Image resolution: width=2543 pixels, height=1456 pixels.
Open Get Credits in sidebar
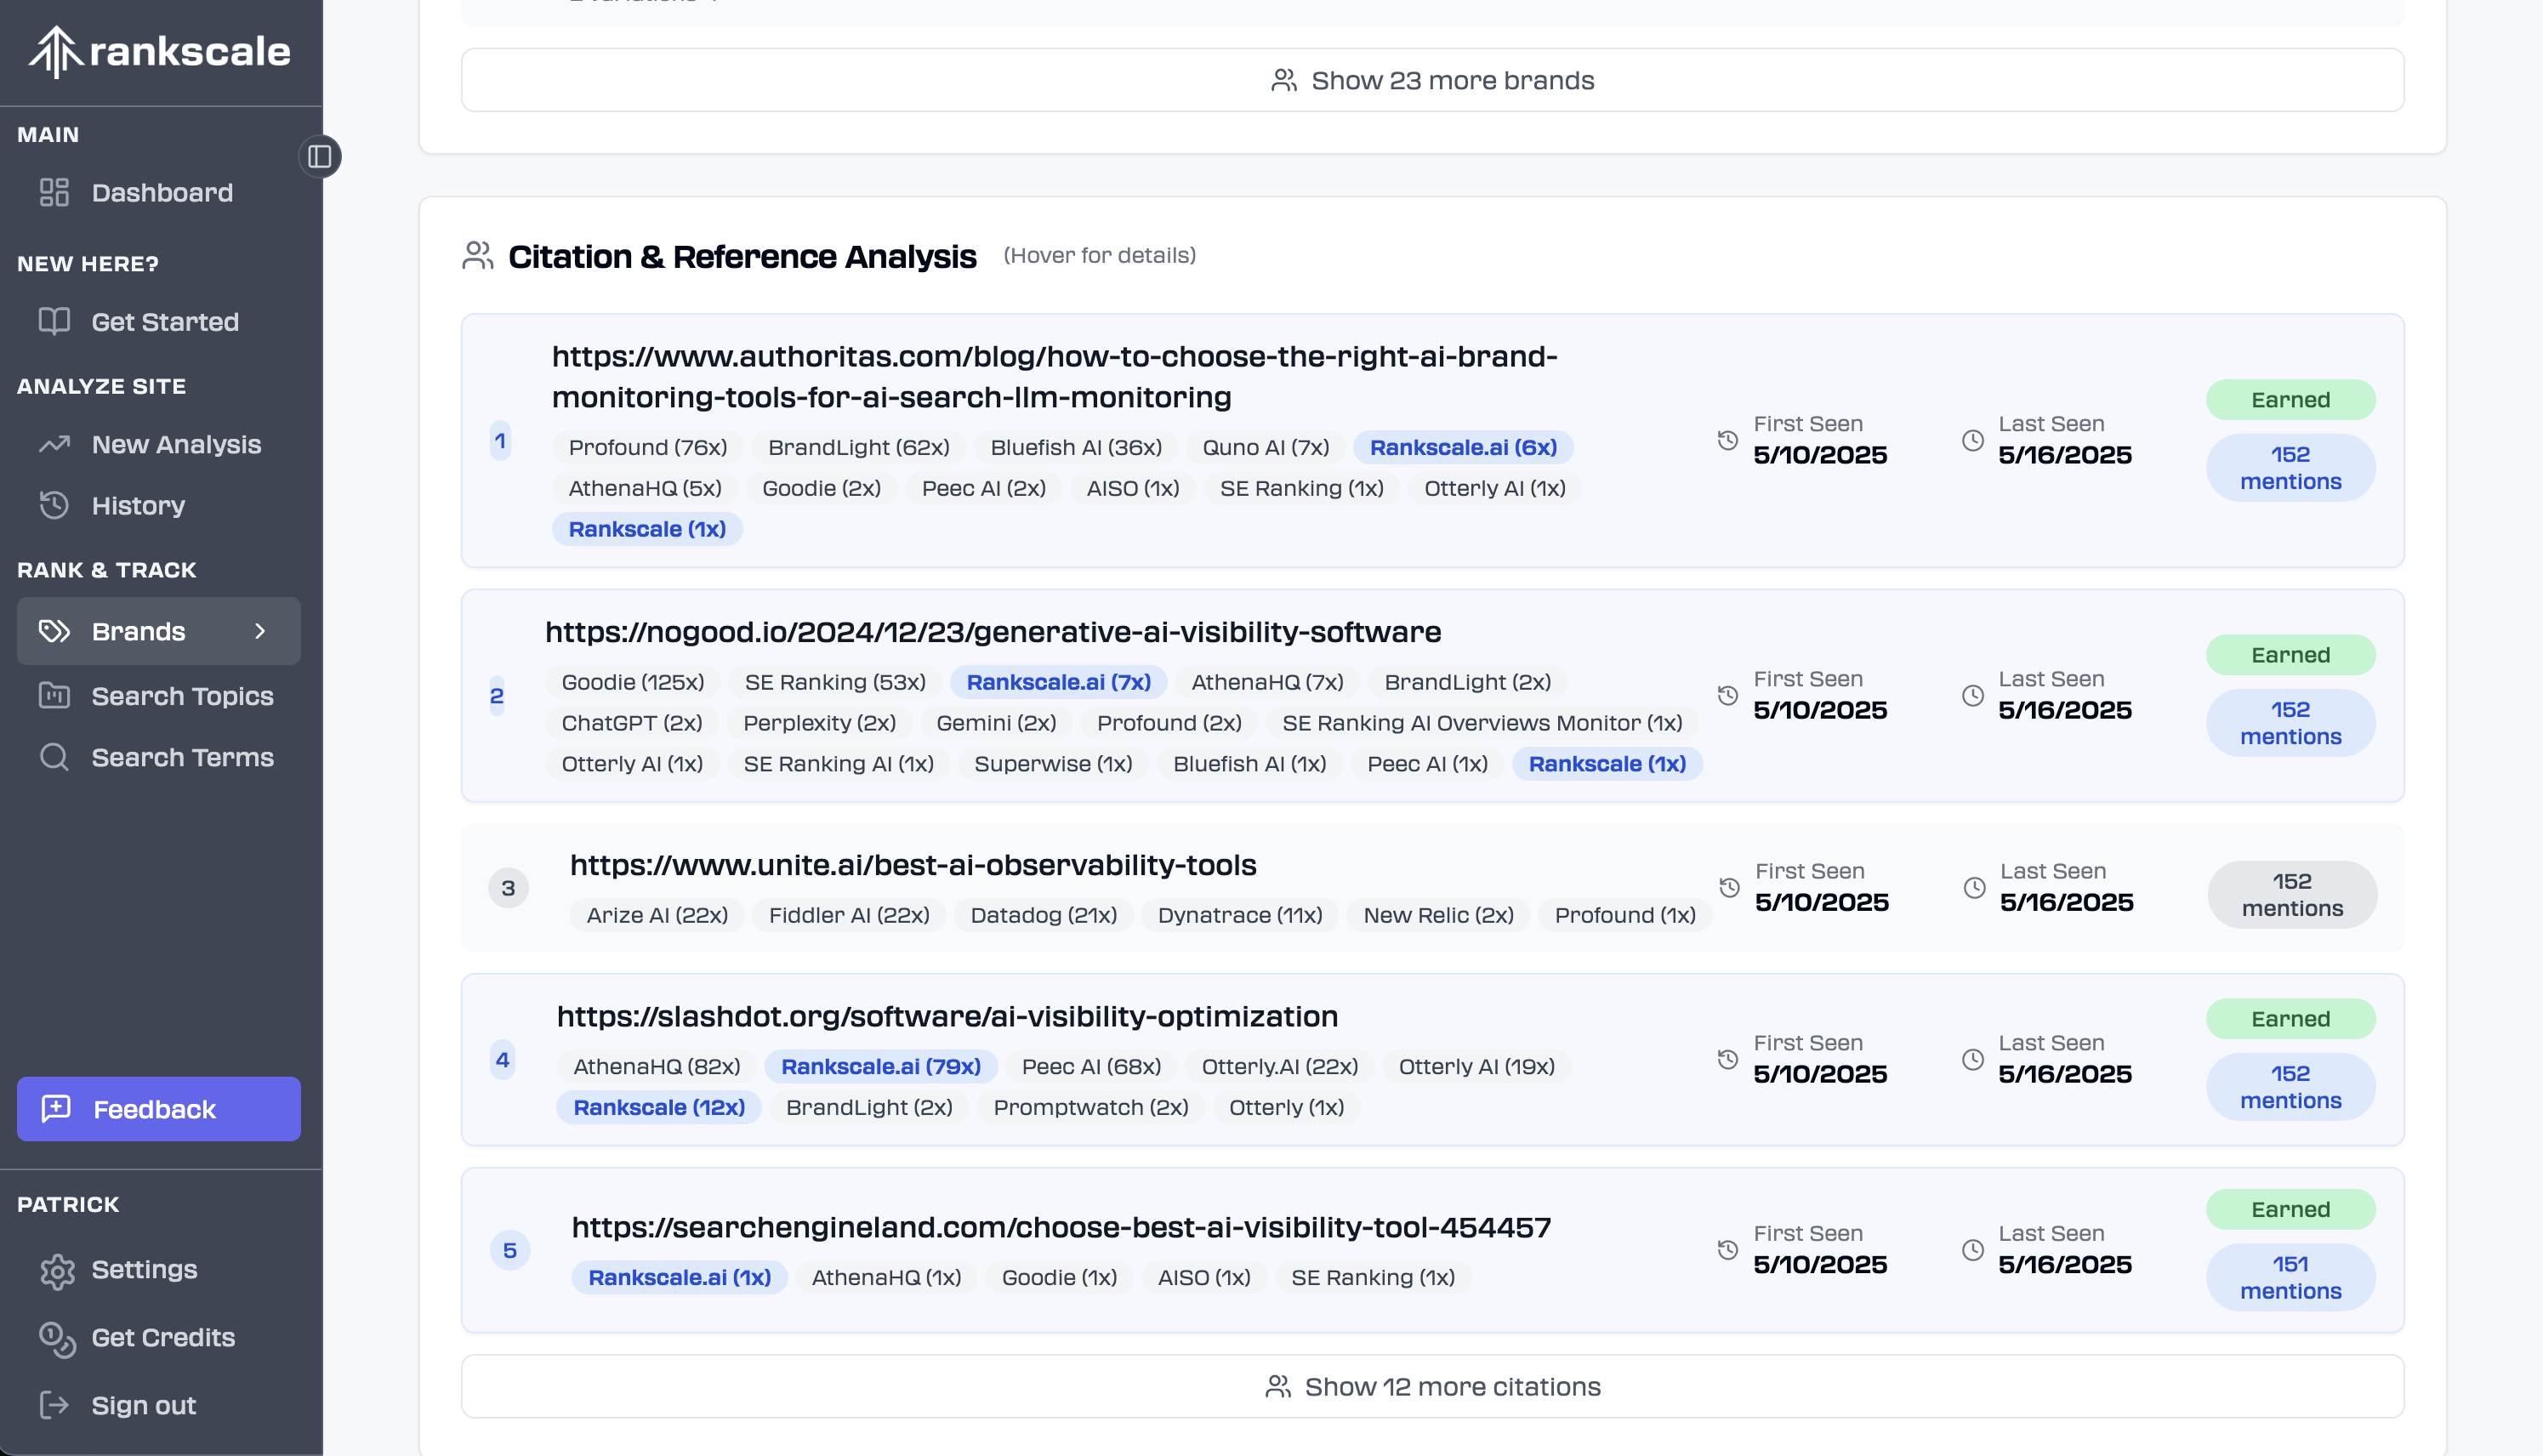click(159, 1337)
